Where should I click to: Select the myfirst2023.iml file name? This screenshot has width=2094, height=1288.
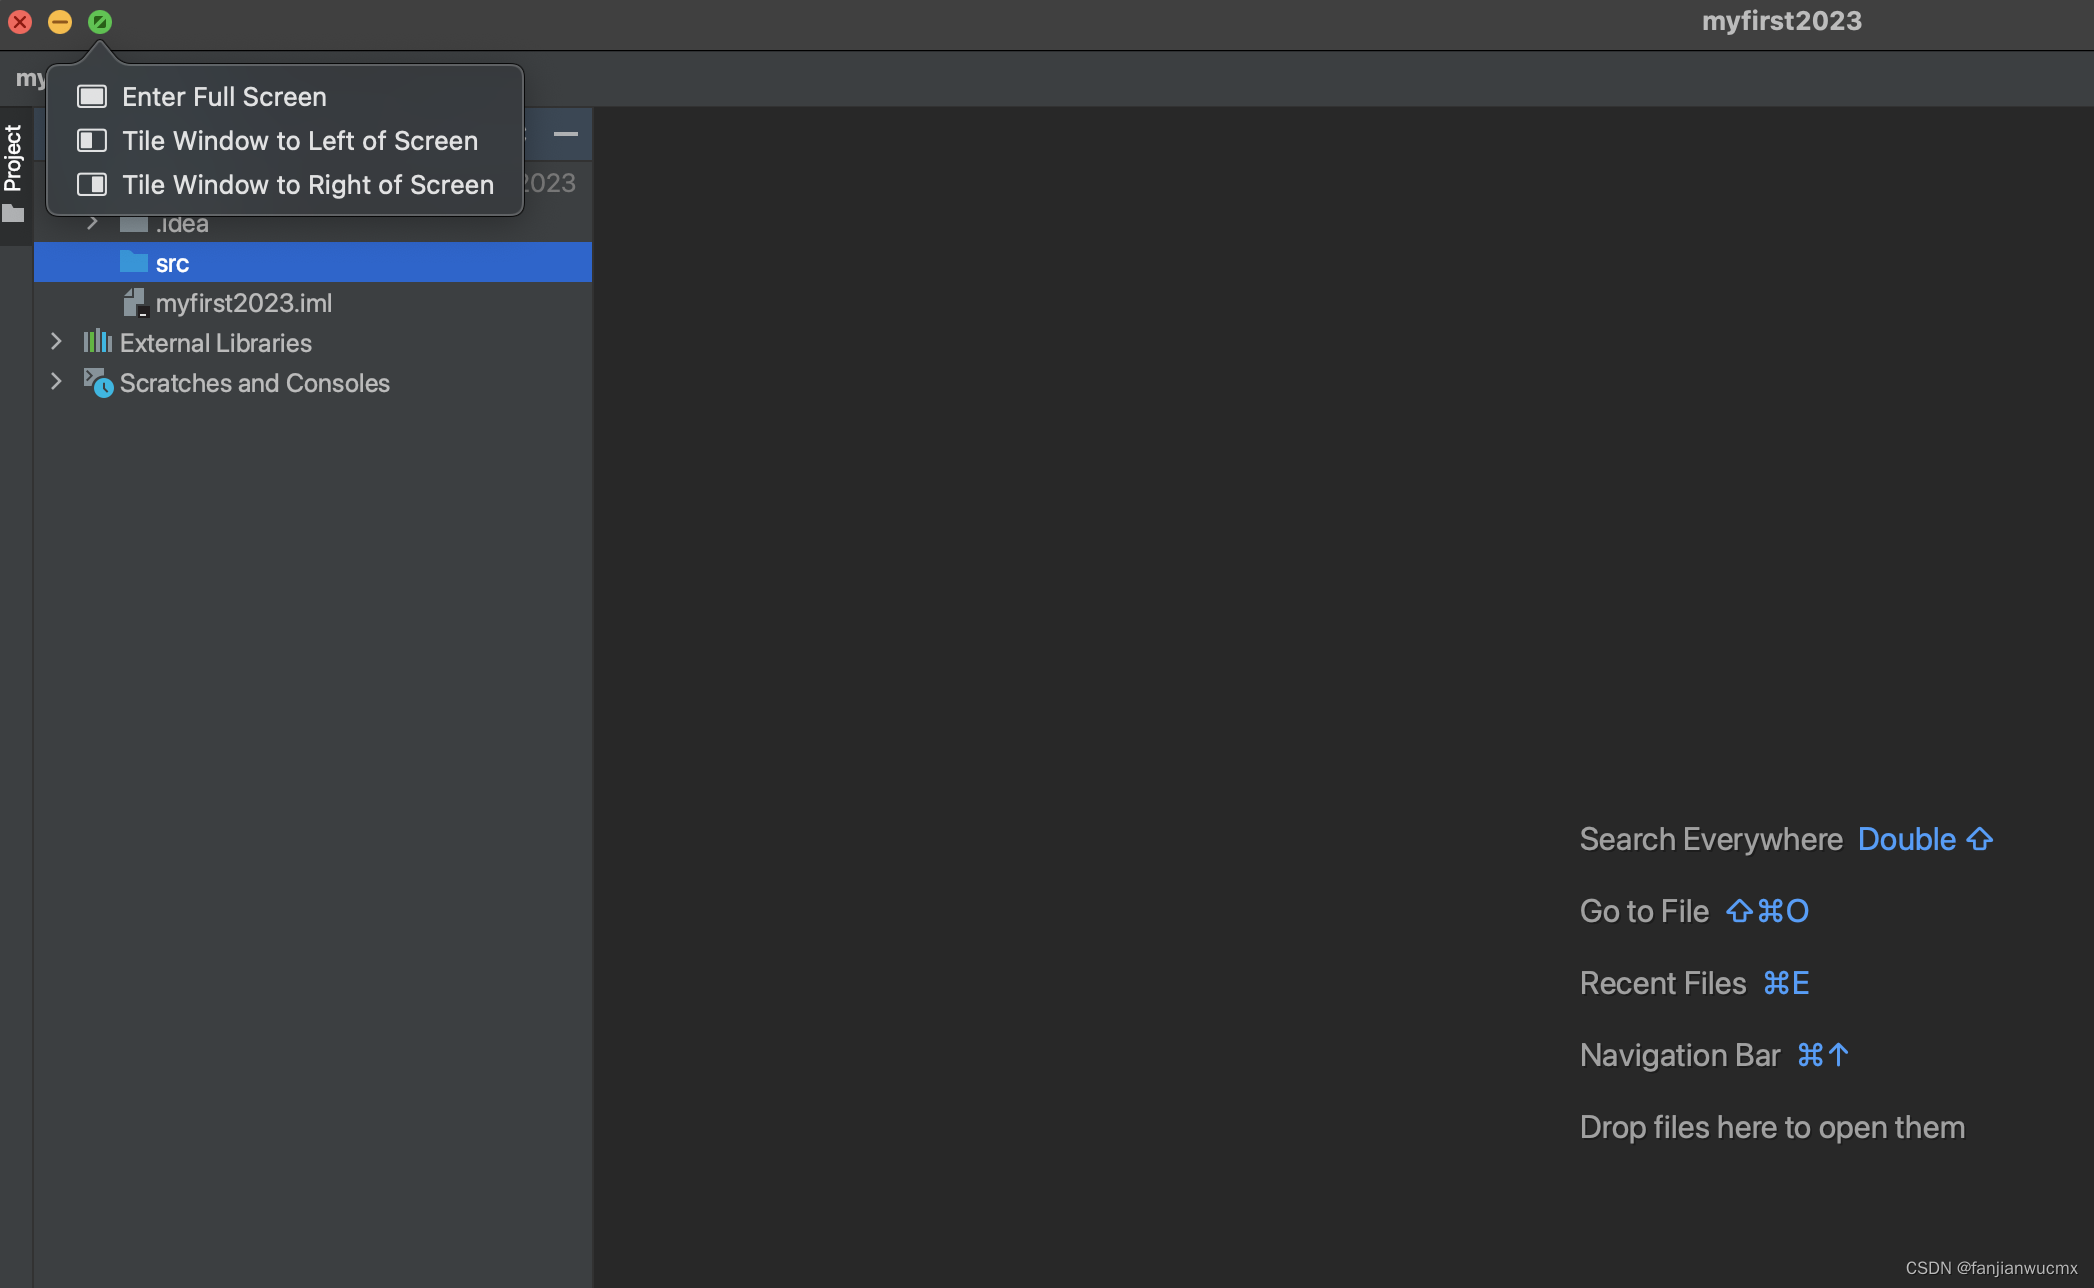(x=243, y=303)
